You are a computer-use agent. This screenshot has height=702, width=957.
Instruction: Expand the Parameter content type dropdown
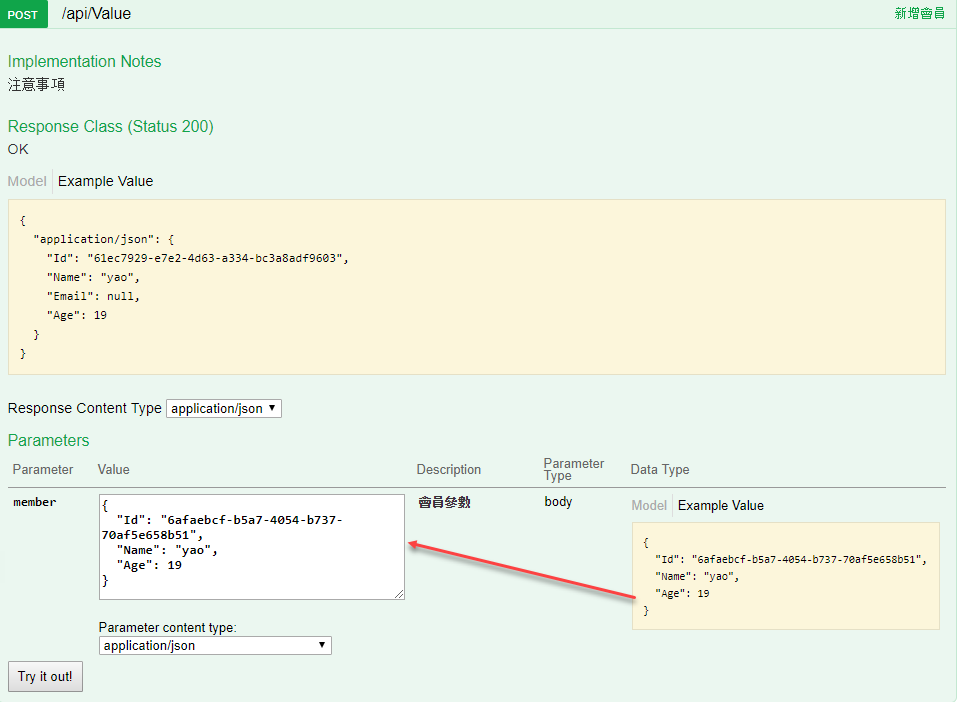click(x=215, y=645)
